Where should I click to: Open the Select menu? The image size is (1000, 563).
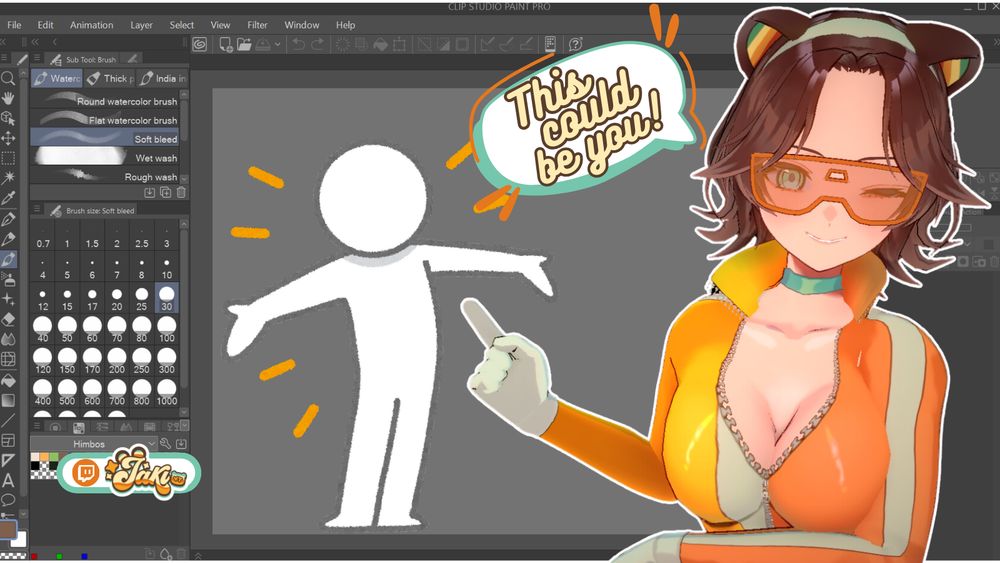click(x=181, y=25)
